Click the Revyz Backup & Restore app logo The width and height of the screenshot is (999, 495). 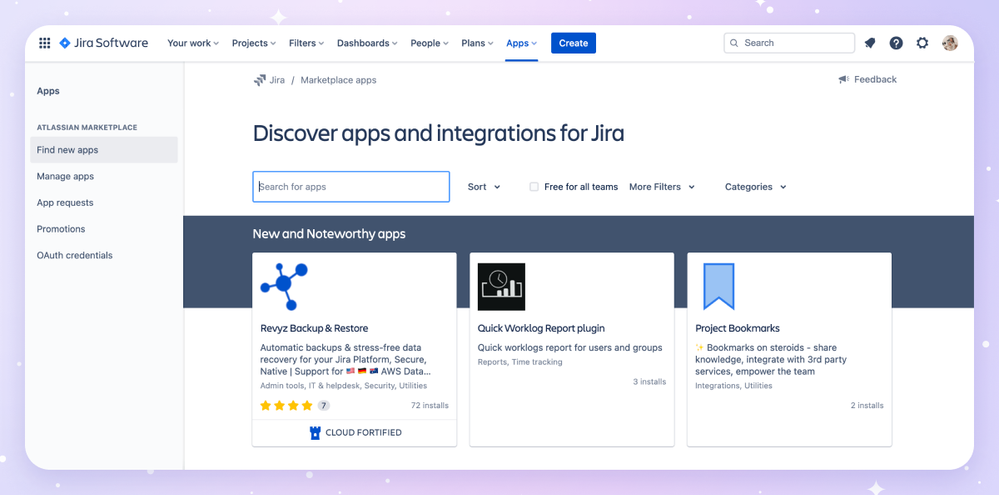pos(284,287)
